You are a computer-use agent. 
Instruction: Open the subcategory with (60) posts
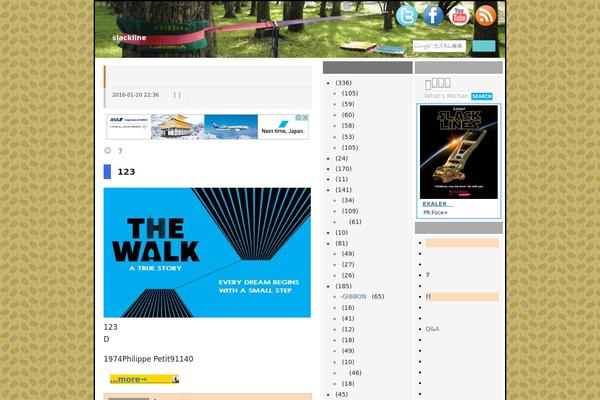[x=348, y=115]
